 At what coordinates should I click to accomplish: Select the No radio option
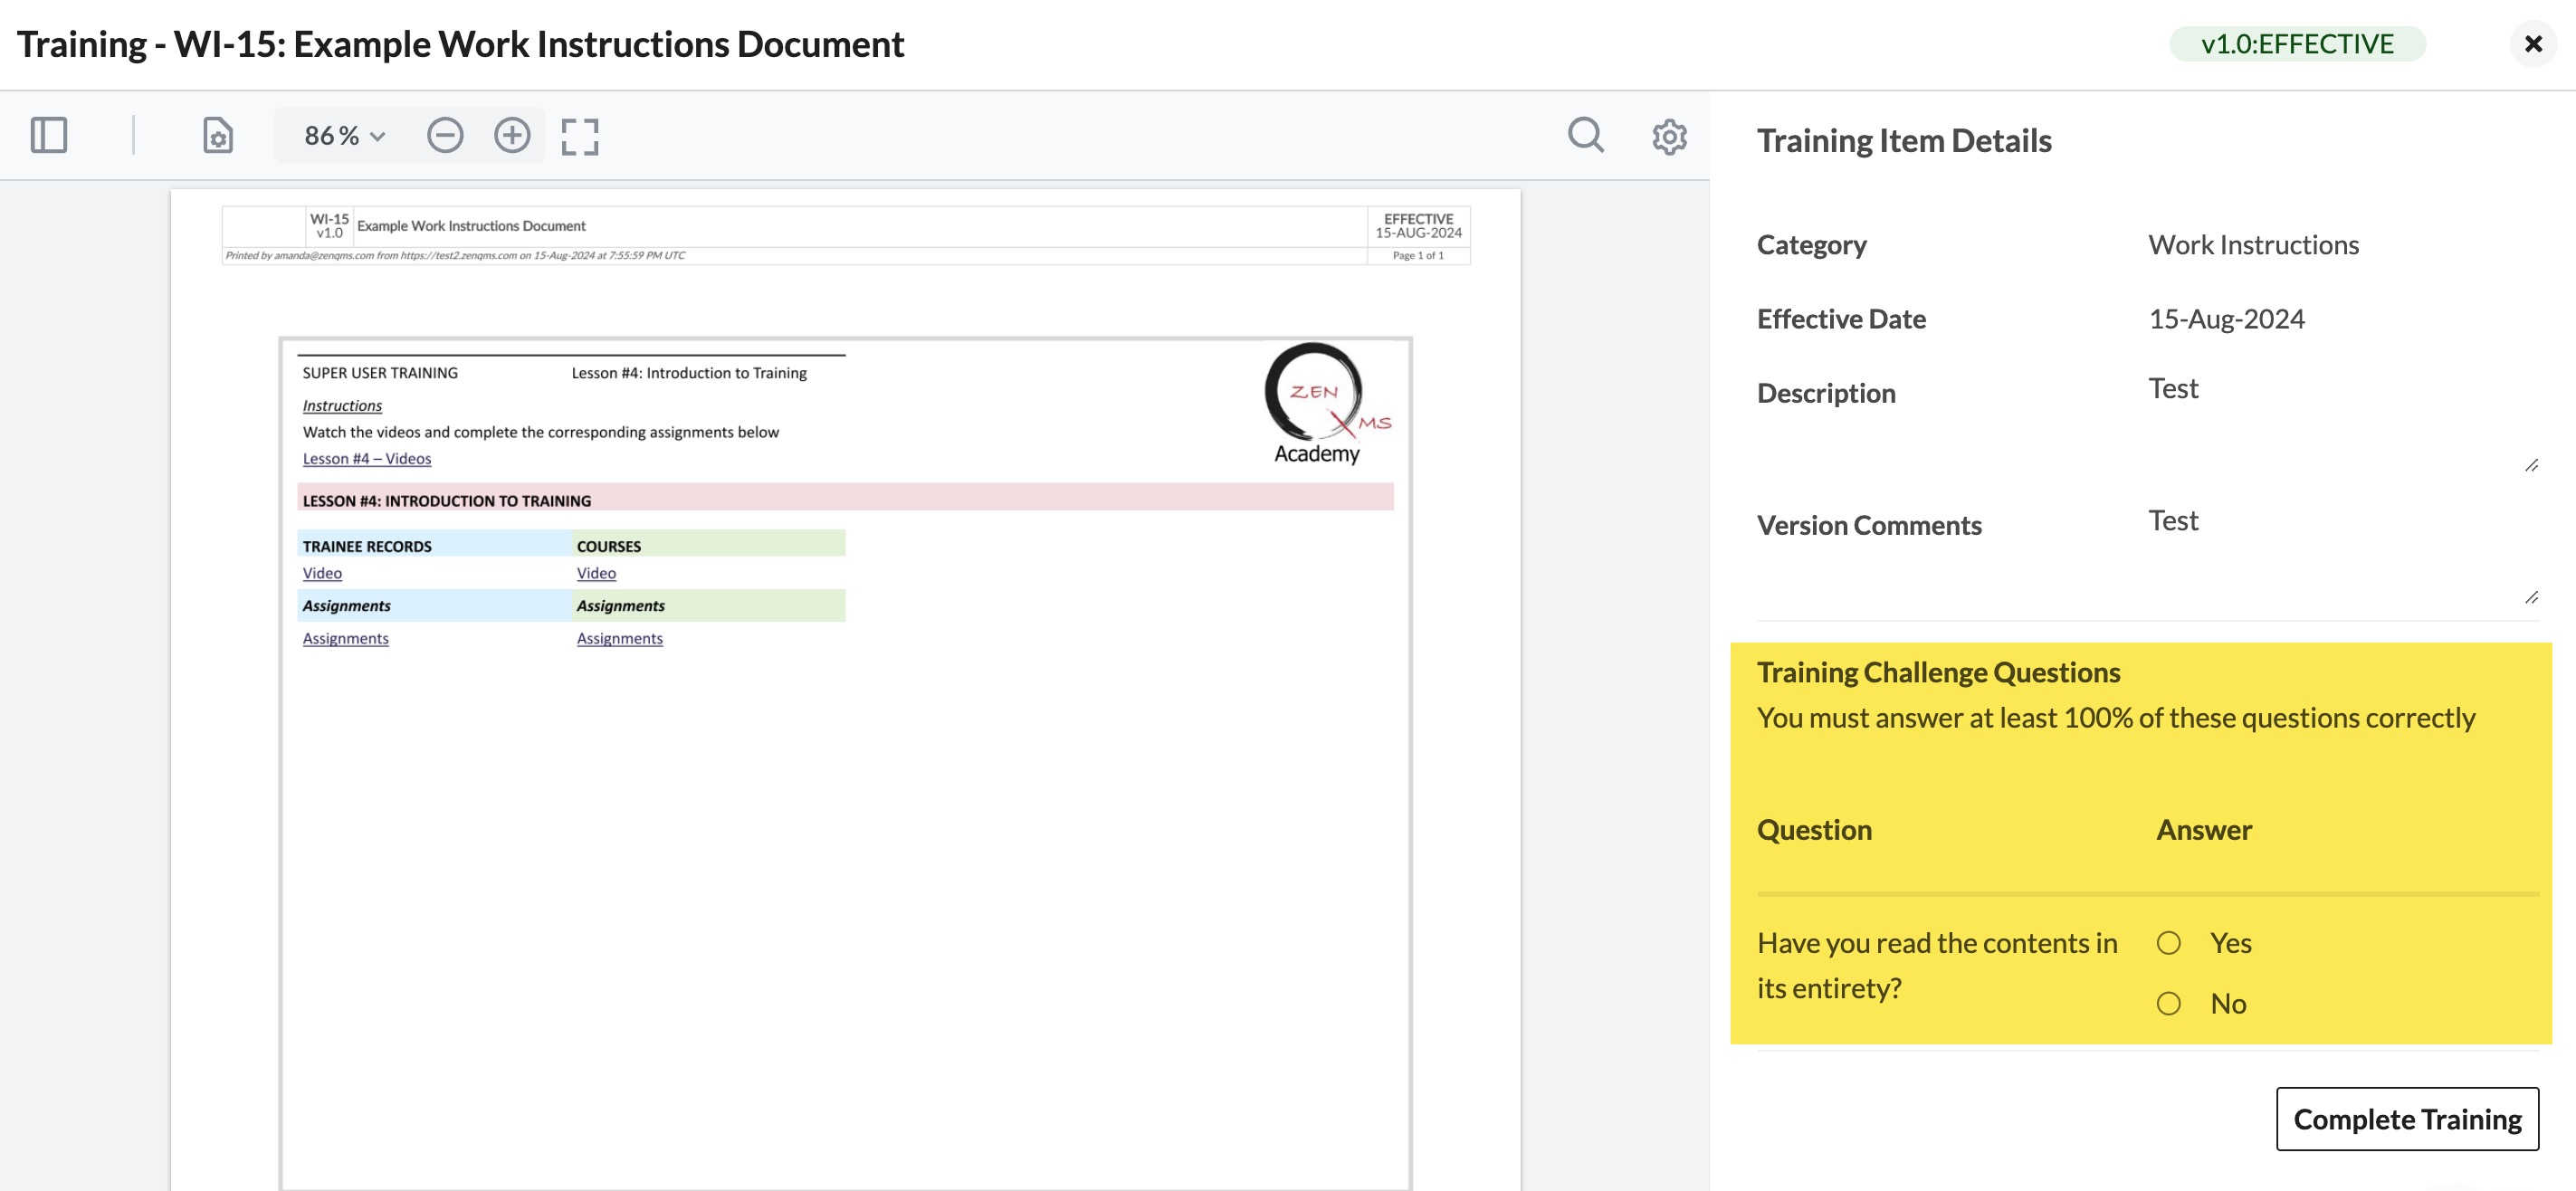(2168, 1003)
